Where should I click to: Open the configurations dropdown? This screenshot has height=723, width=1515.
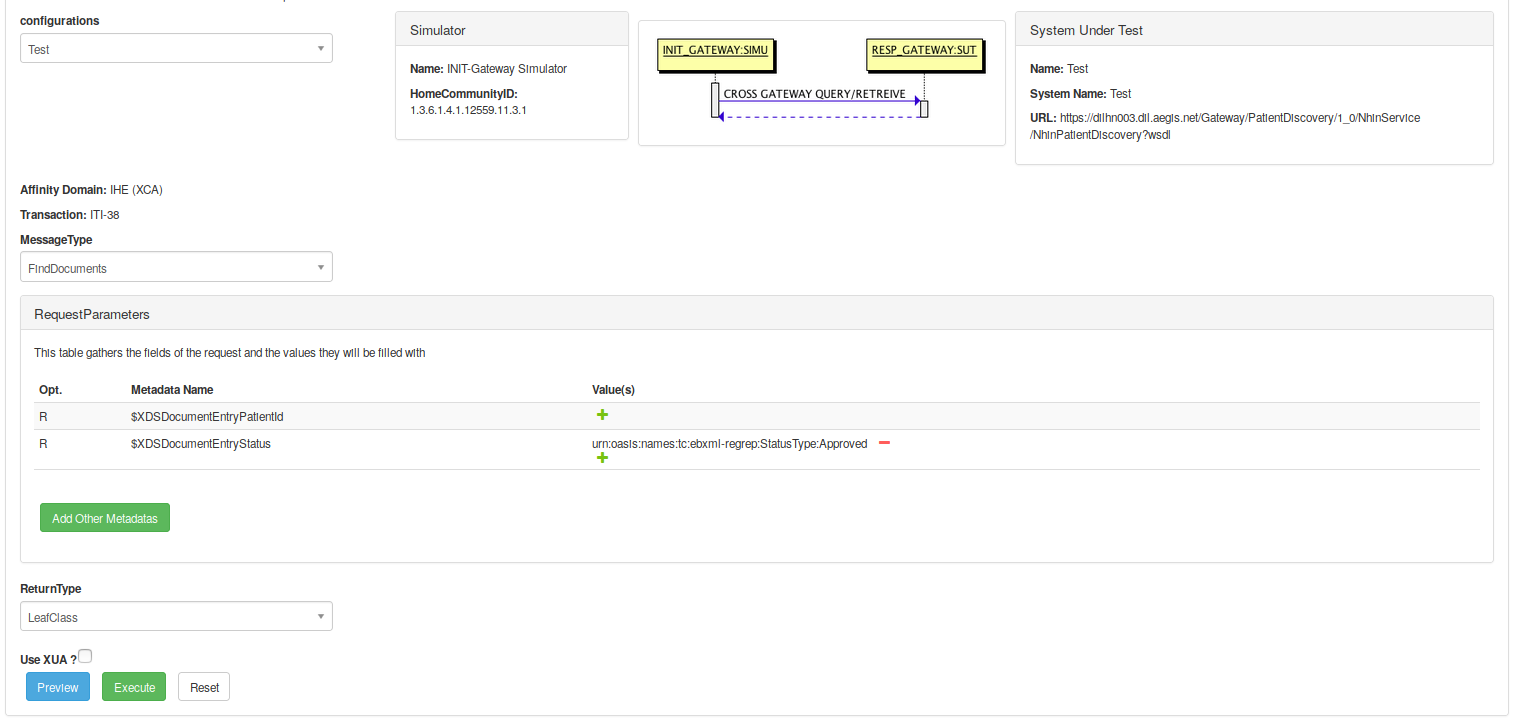[x=176, y=48]
